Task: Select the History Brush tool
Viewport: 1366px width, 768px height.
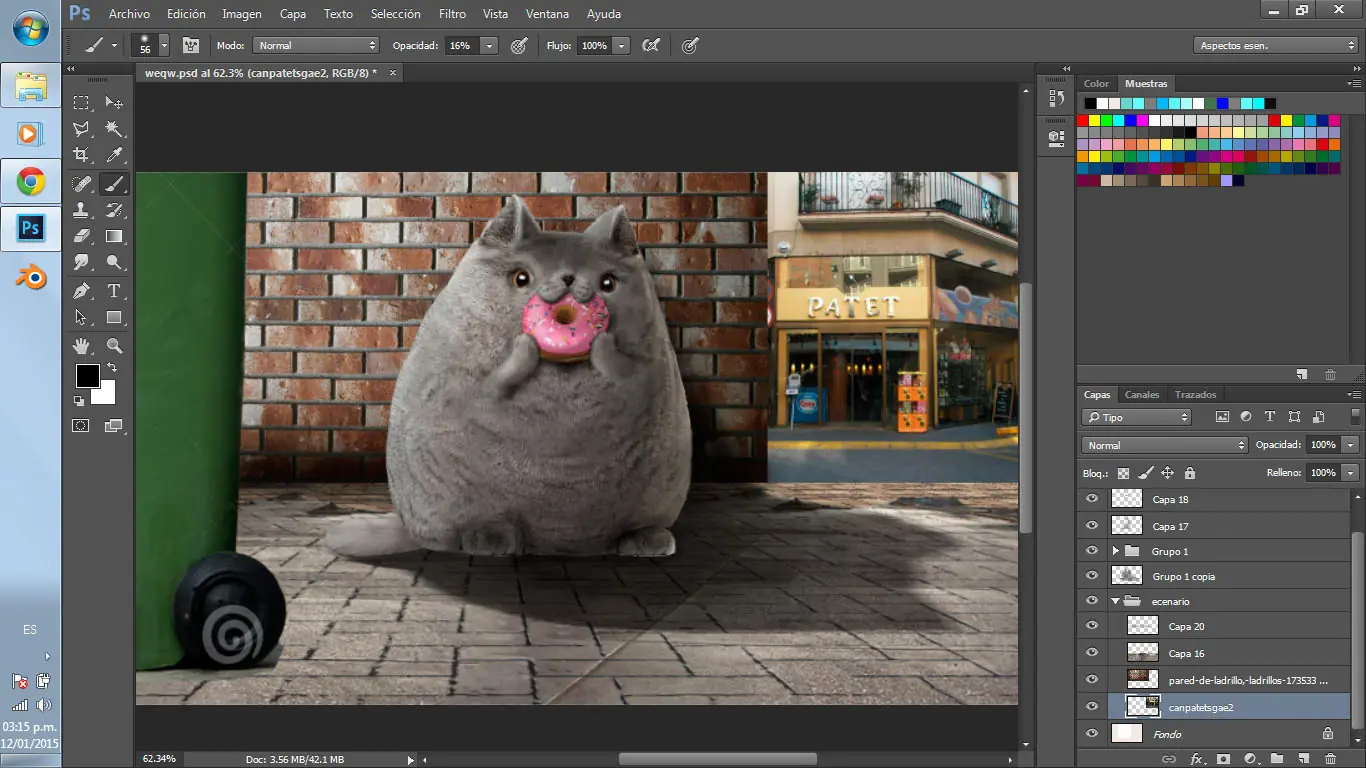Action: click(114, 210)
